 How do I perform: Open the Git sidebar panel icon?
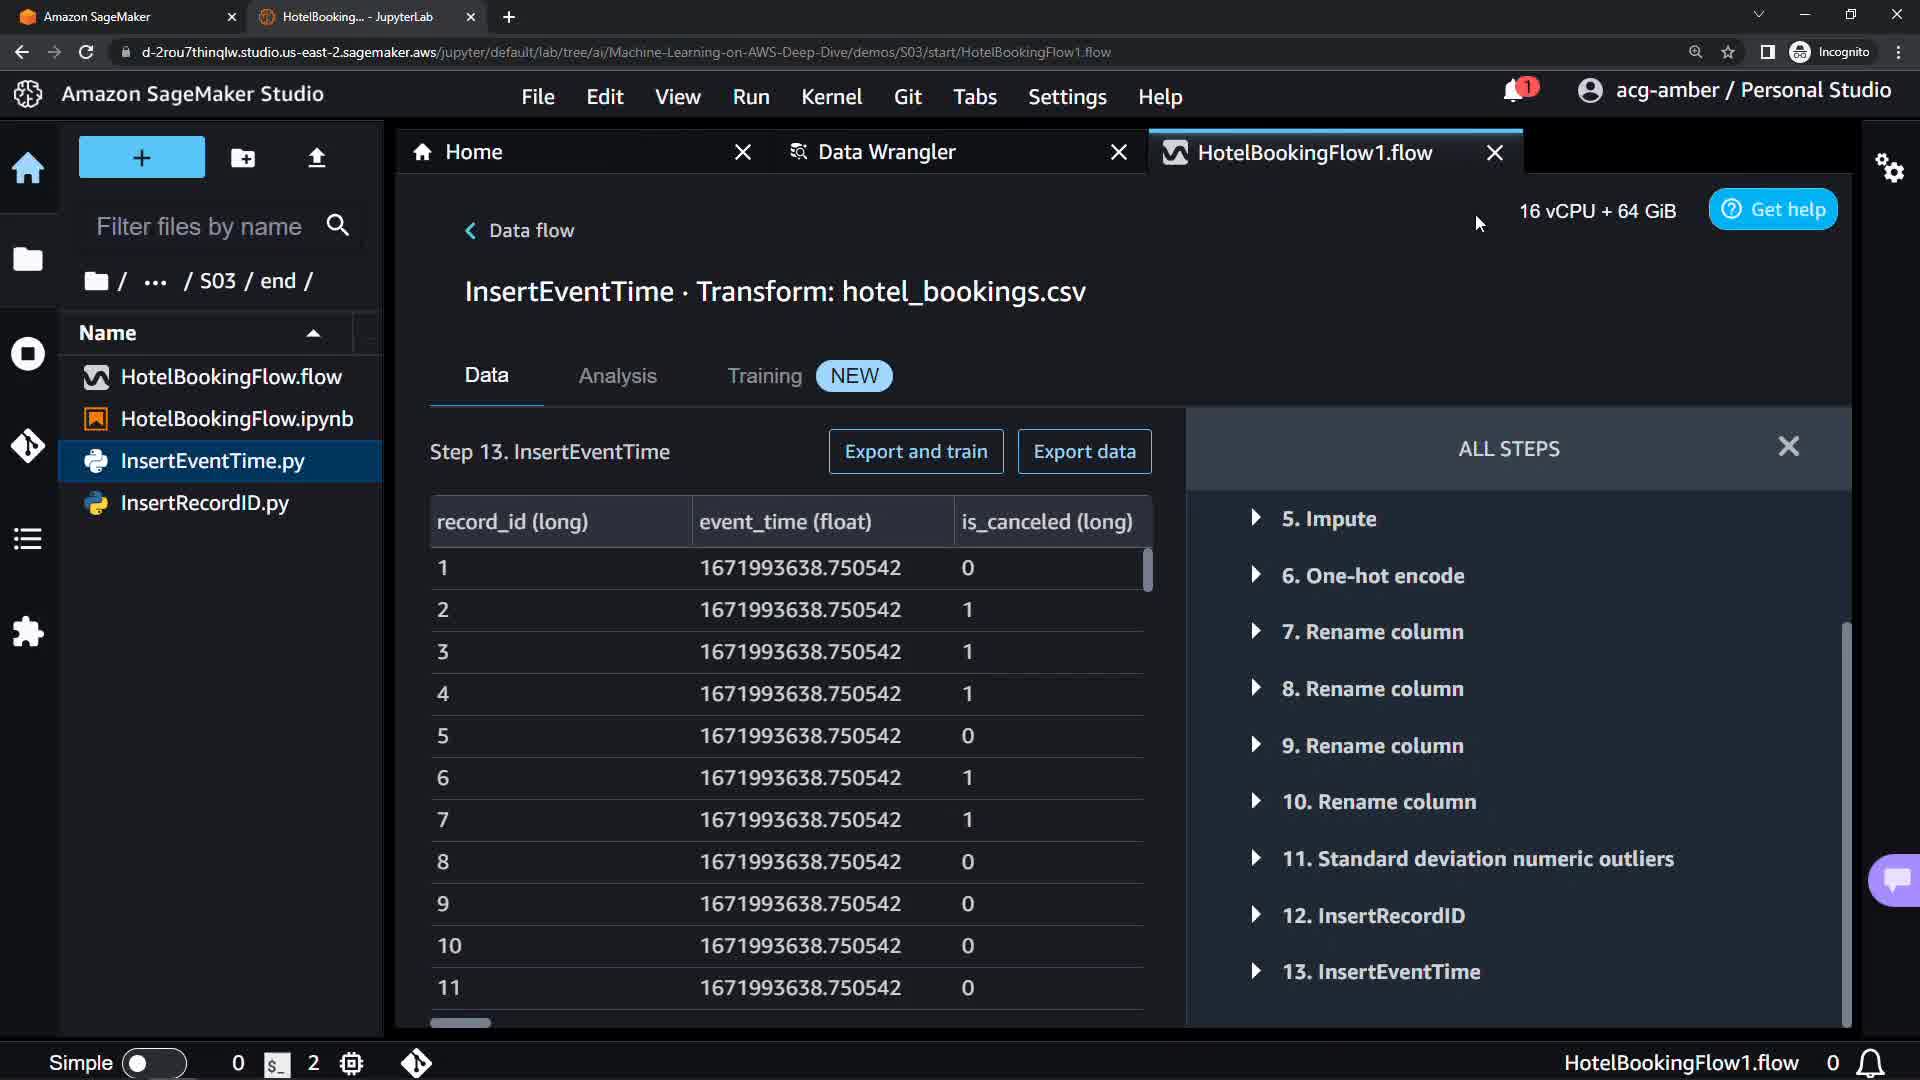pos(28,445)
